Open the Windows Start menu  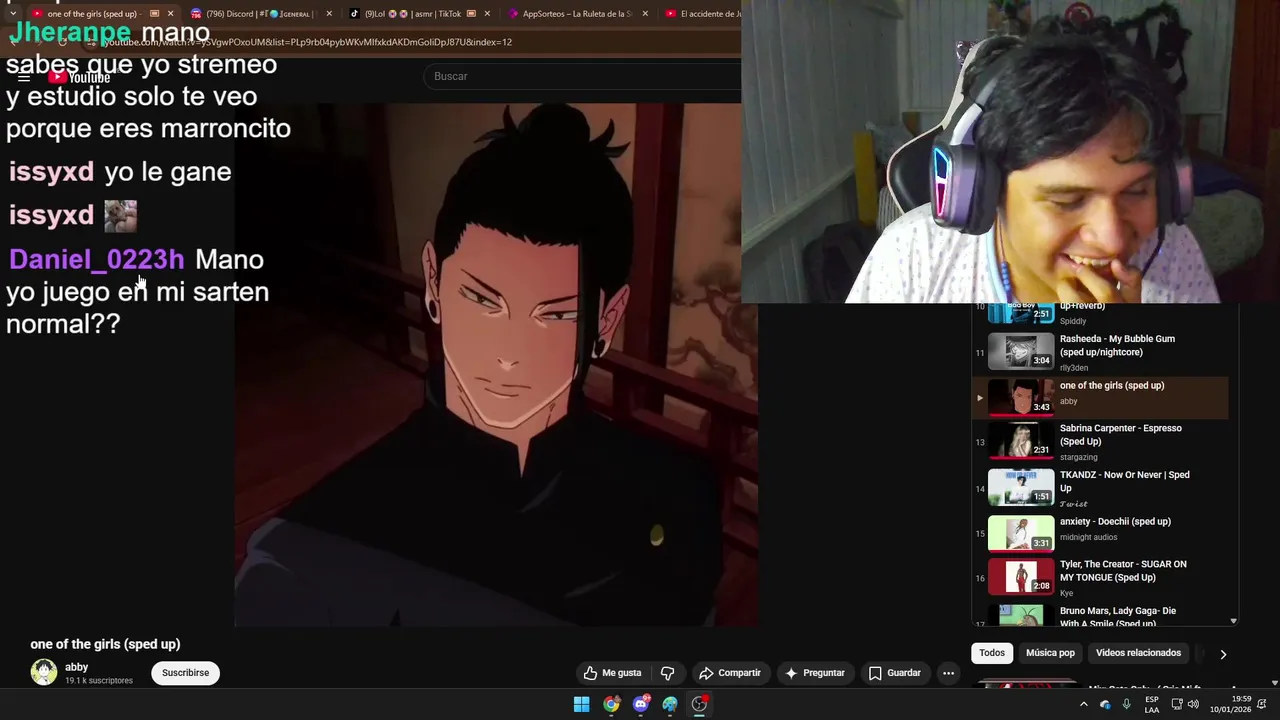point(581,704)
